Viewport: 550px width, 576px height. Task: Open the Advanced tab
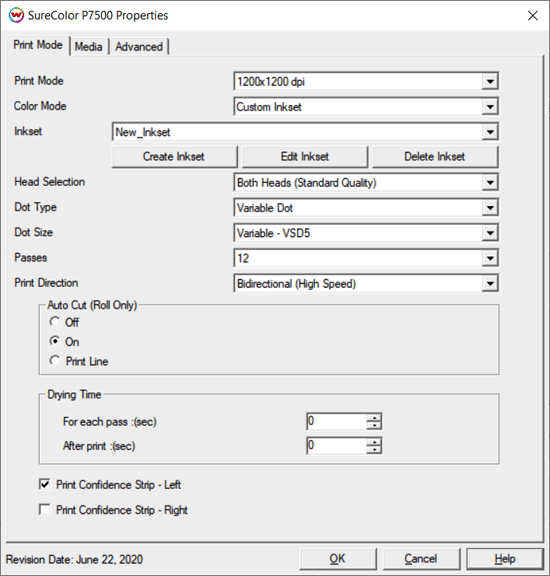point(139,47)
